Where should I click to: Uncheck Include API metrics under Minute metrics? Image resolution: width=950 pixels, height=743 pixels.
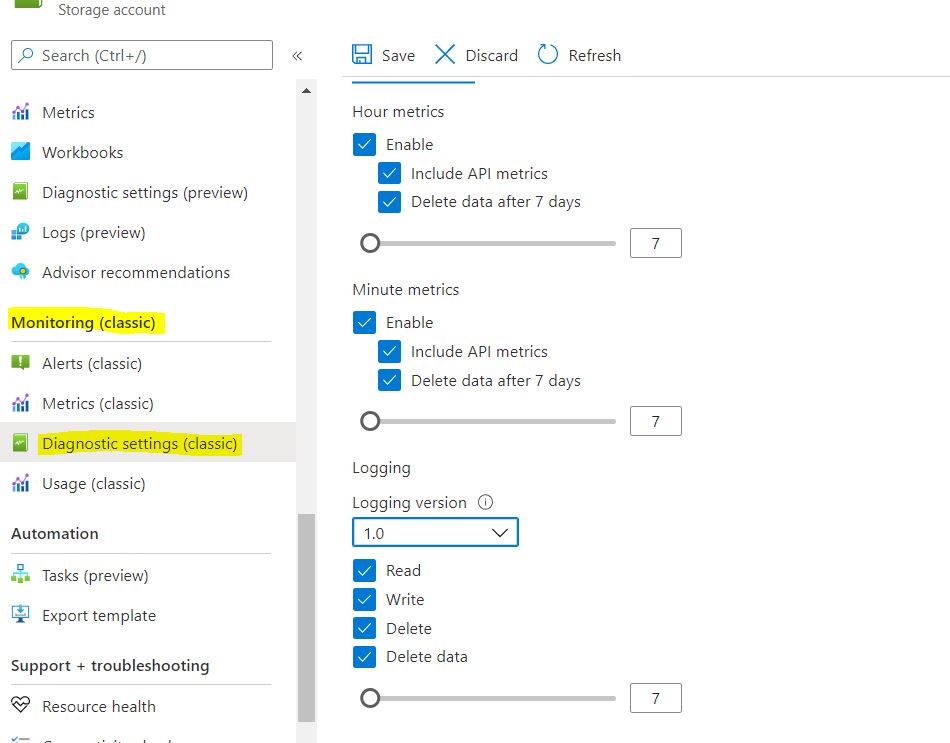pos(389,351)
